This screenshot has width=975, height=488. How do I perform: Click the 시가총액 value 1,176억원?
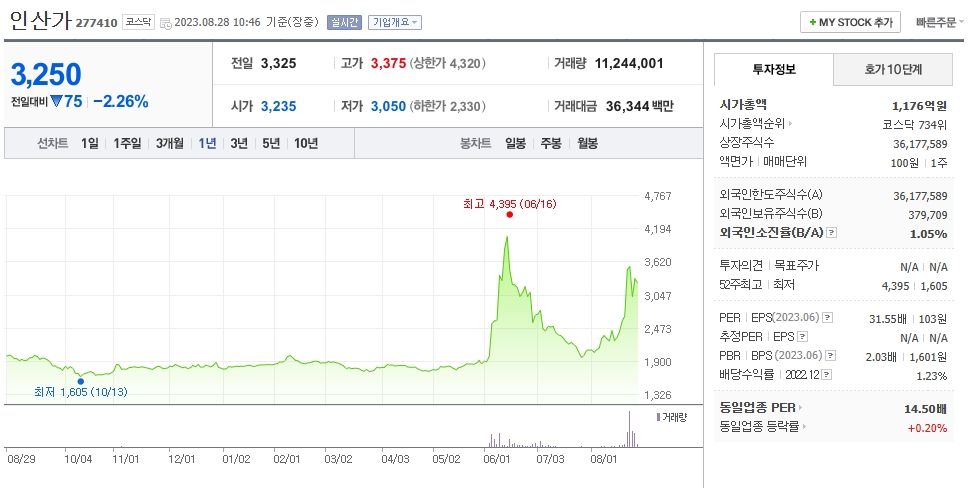(x=920, y=106)
